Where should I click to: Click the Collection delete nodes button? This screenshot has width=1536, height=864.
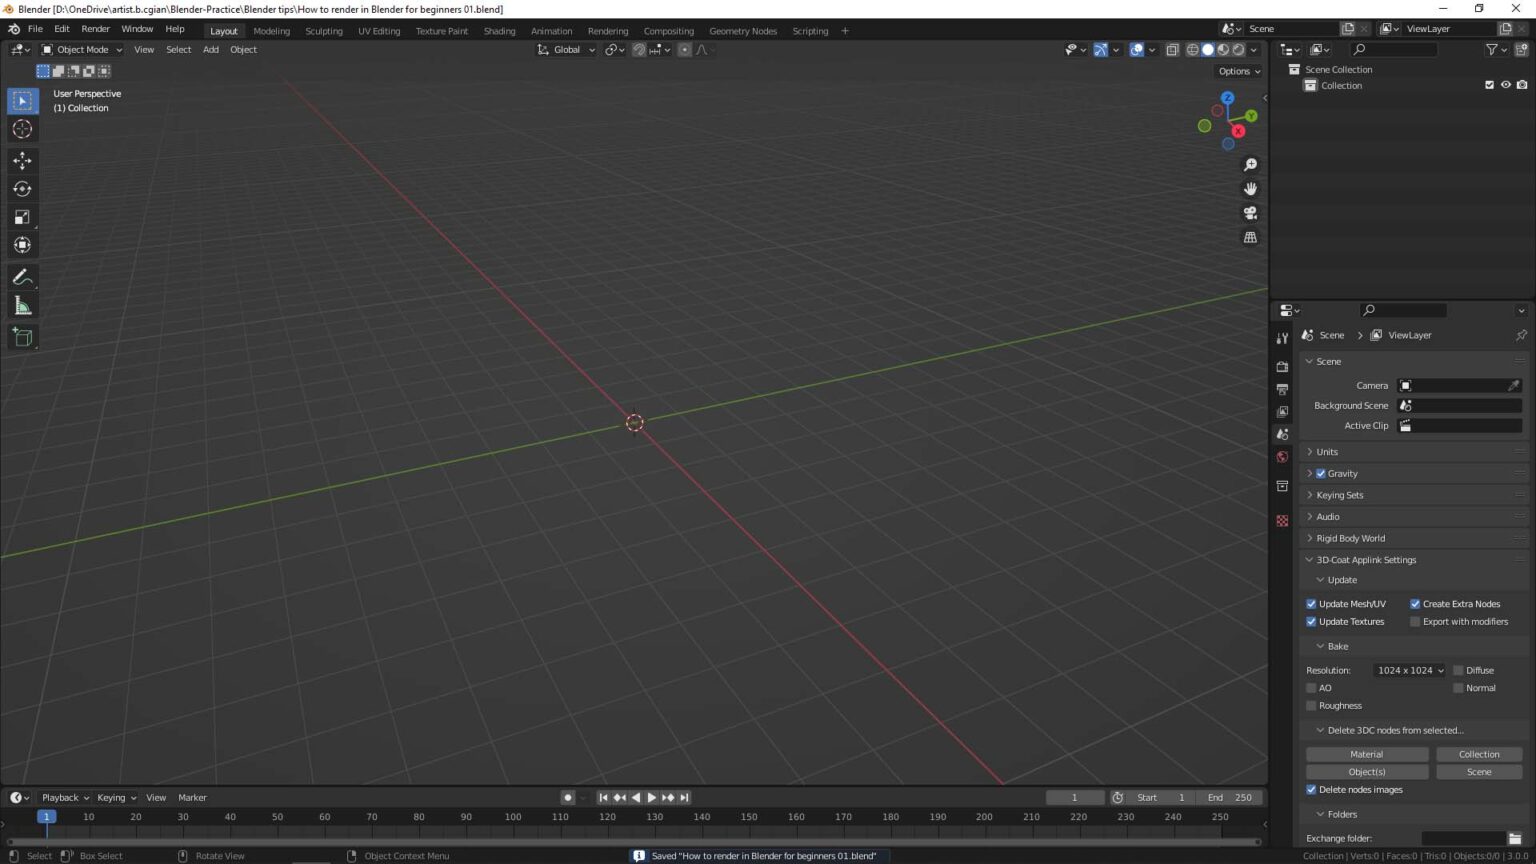[x=1479, y=755]
